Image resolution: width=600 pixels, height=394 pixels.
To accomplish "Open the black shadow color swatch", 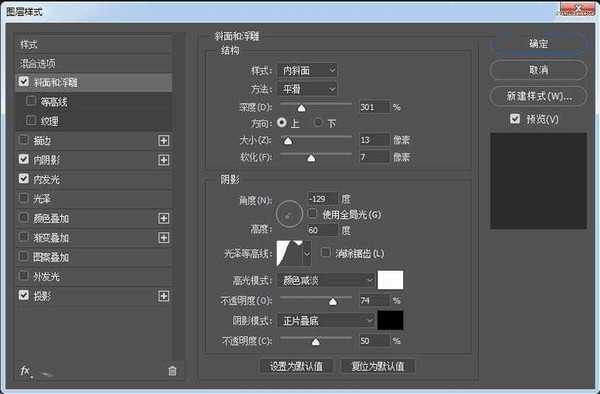I will [x=390, y=320].
